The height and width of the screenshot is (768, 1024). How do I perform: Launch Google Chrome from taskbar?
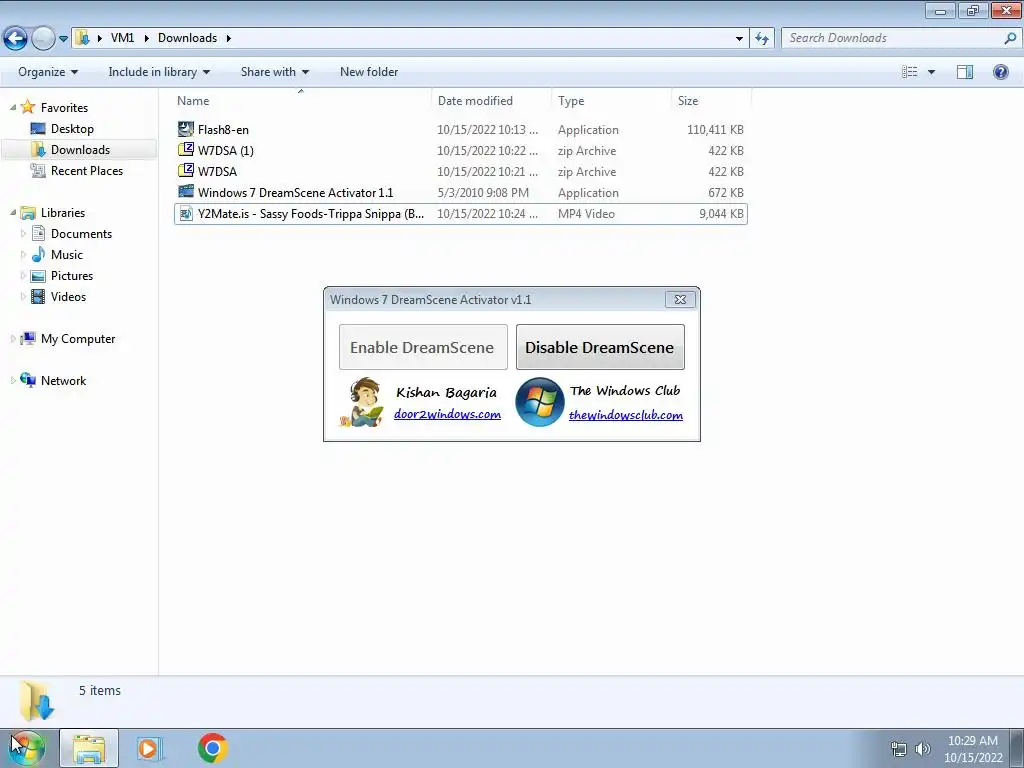(212, 748)
